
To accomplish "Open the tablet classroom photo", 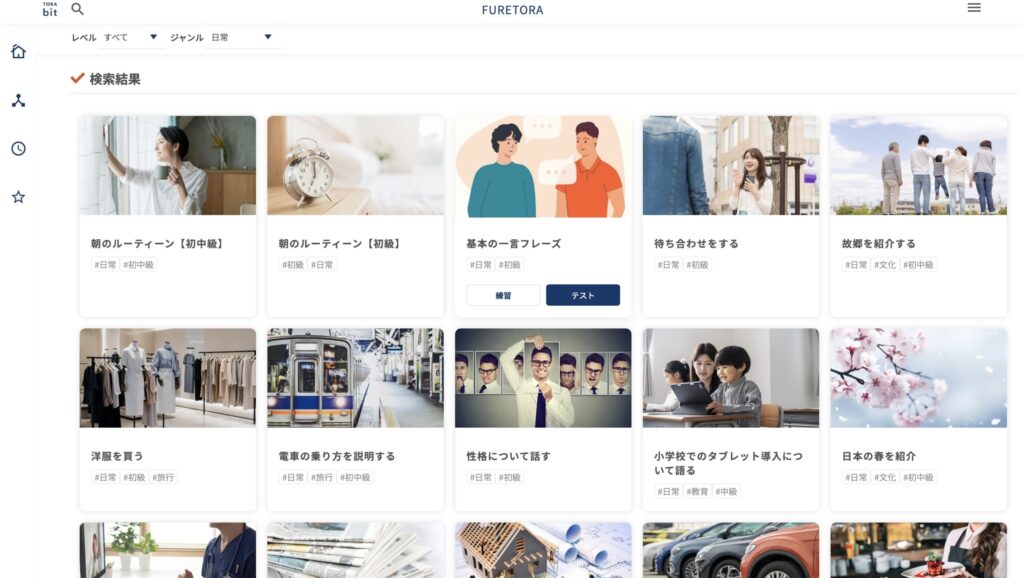I will pyautogui.click(x=731, y=378).
